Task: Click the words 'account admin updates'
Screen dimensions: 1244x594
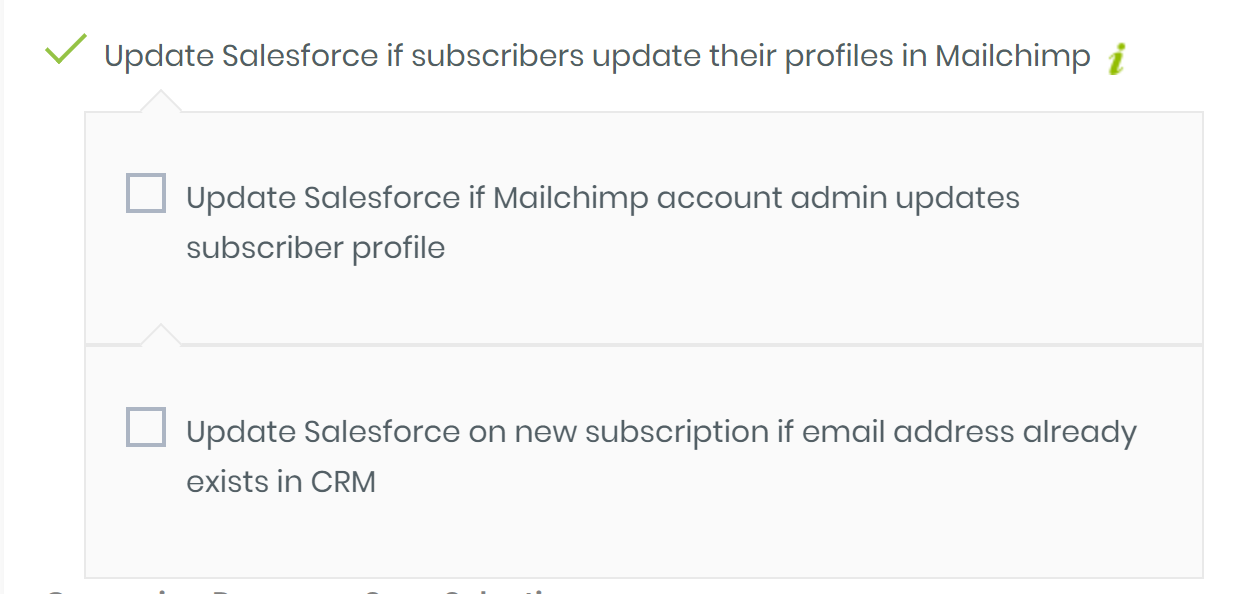Action: point(838,198)
